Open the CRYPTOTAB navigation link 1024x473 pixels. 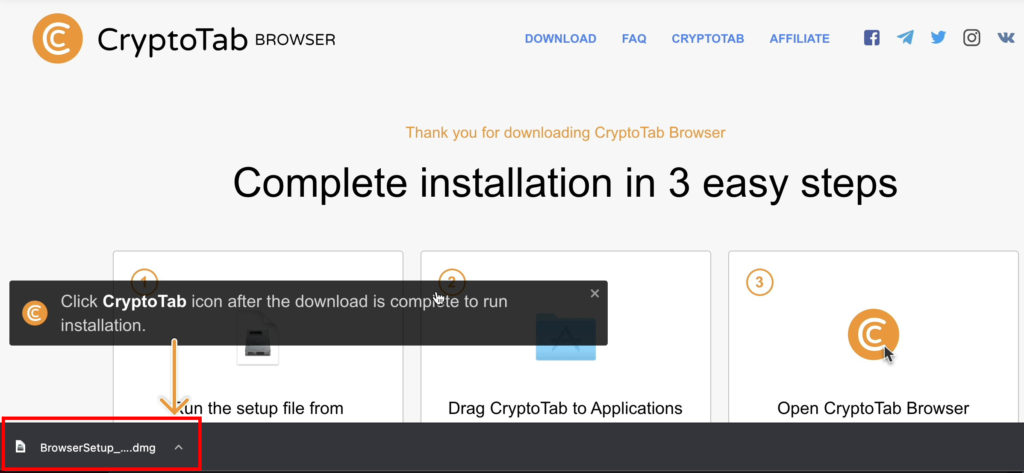(x=708, y=39)
